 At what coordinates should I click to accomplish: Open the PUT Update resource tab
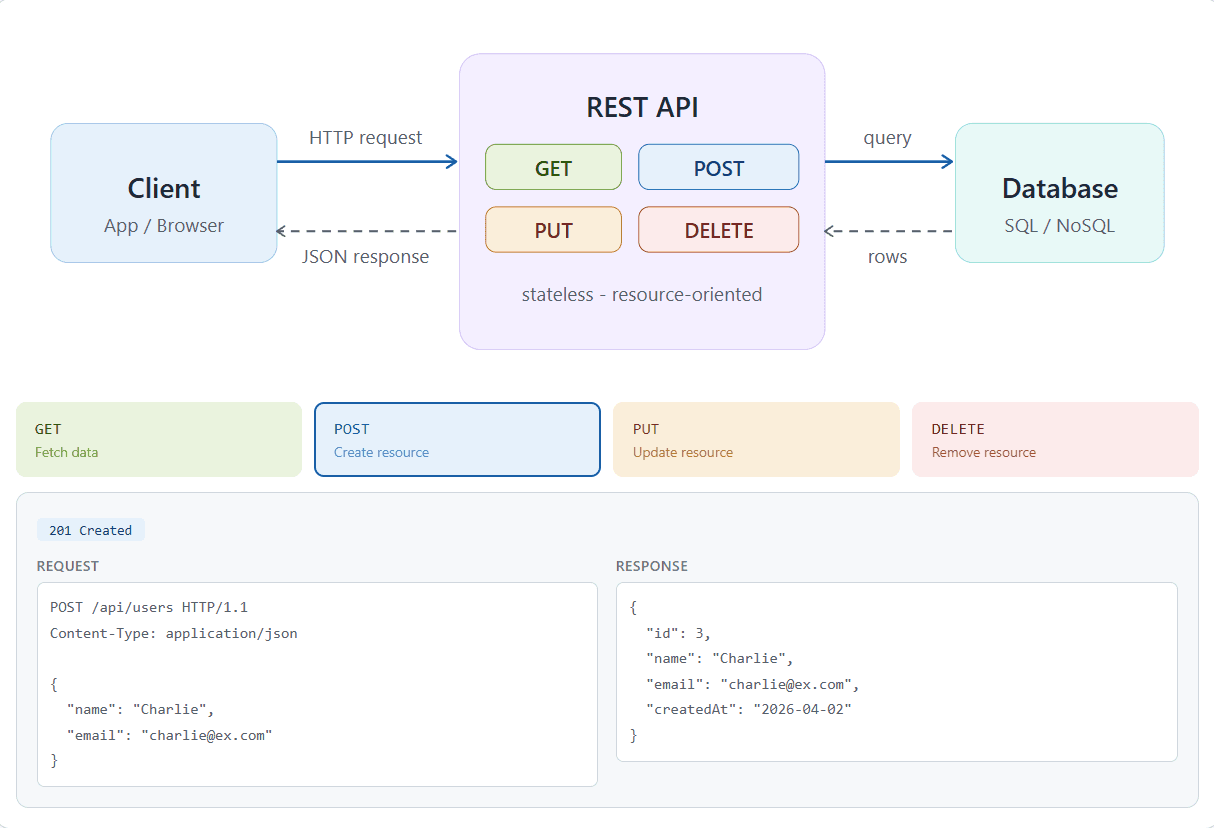point(755,440)
